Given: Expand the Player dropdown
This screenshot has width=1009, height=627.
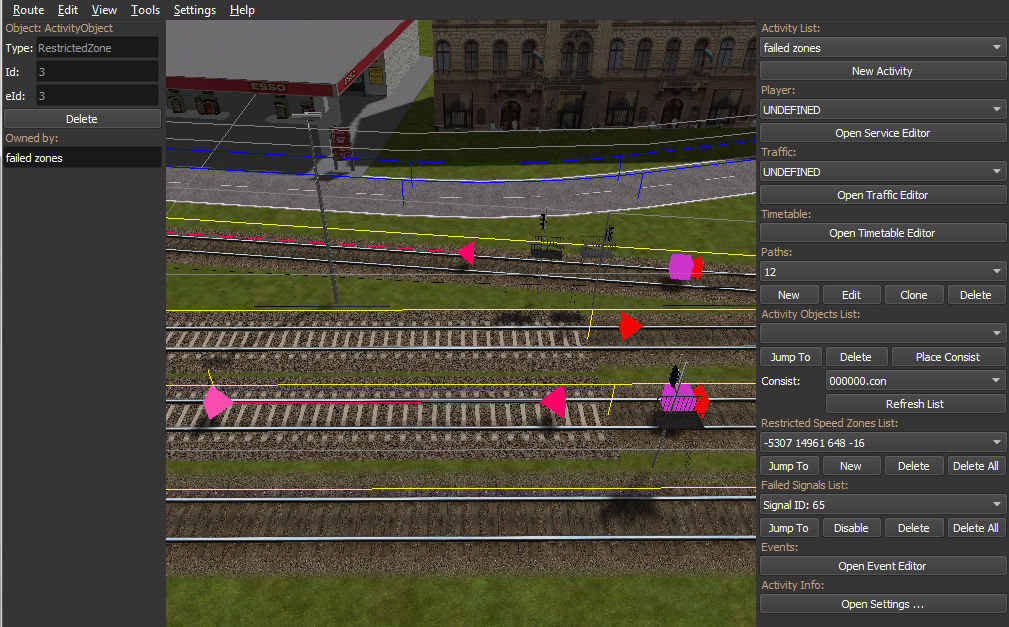Looking at the screenshot, I should pos(883,110).
